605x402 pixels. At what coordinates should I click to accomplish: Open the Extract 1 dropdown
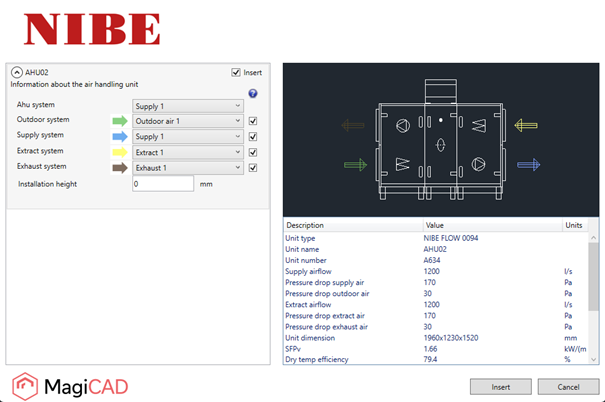(x=188, y=152)
